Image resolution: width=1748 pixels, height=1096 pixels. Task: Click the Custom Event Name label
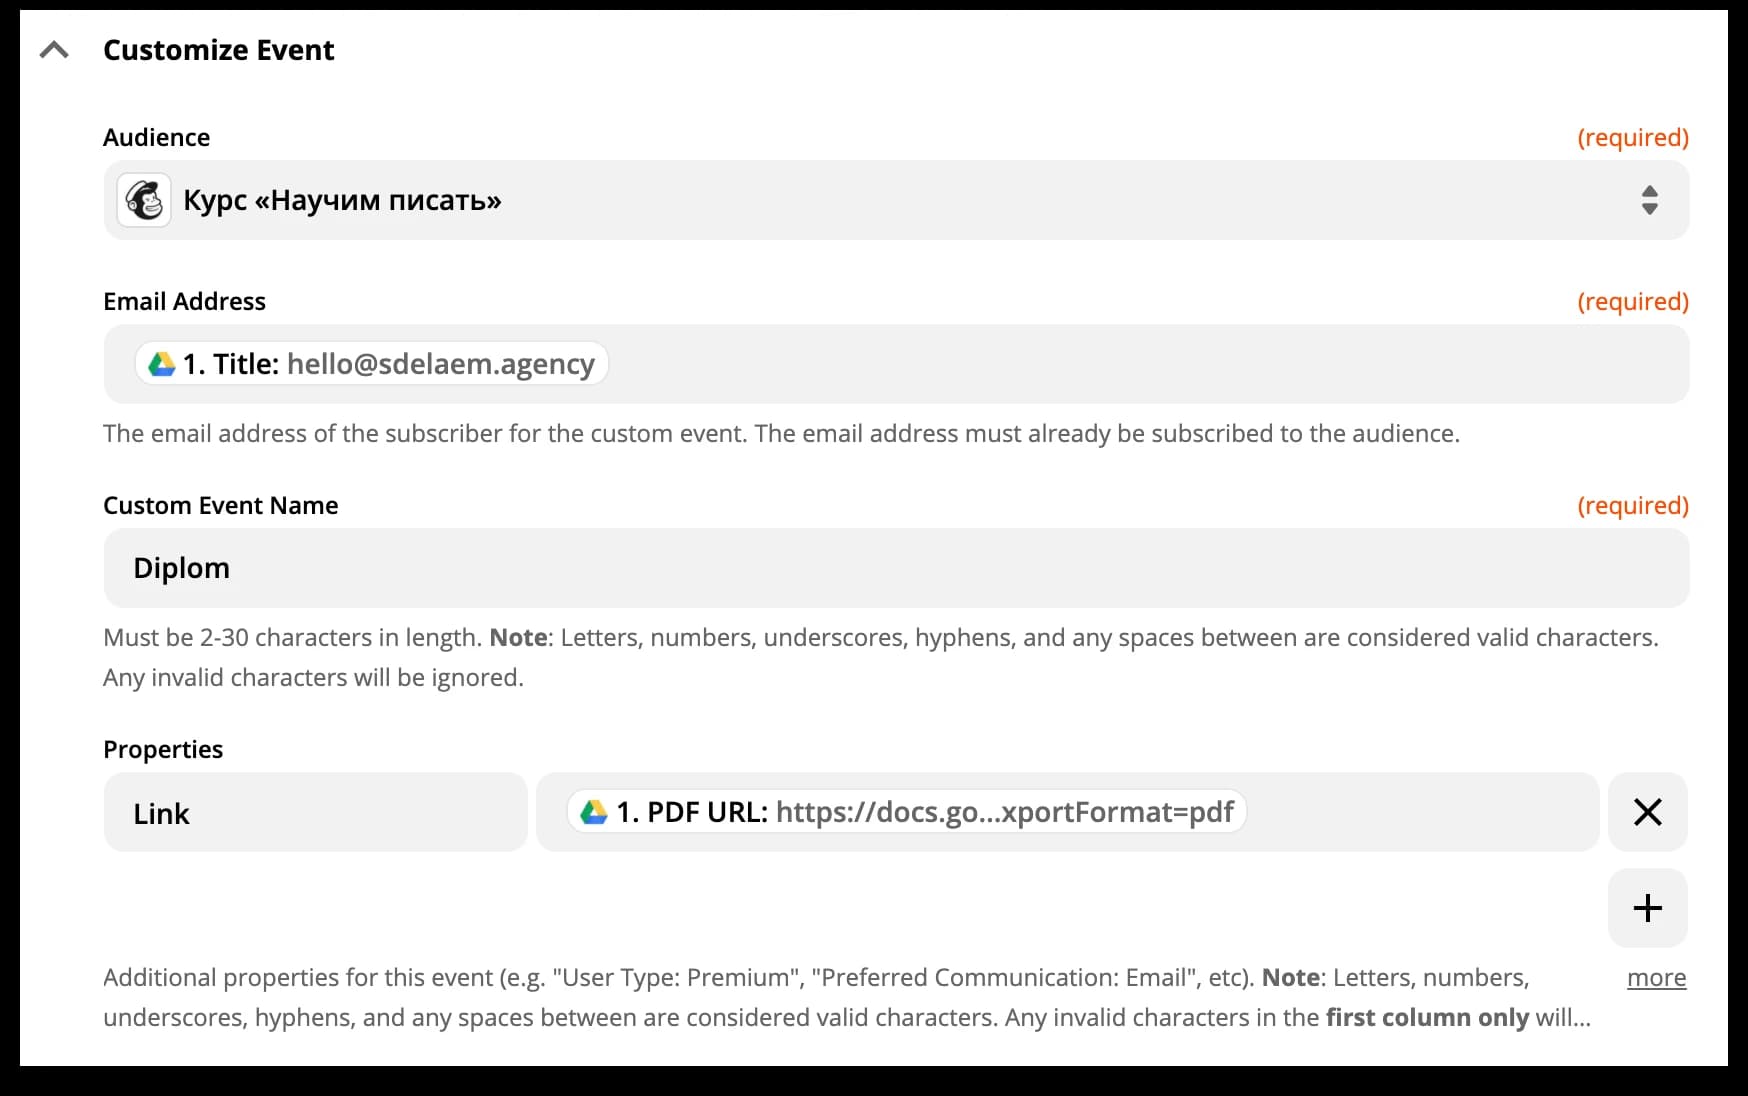tap(220, 505)
